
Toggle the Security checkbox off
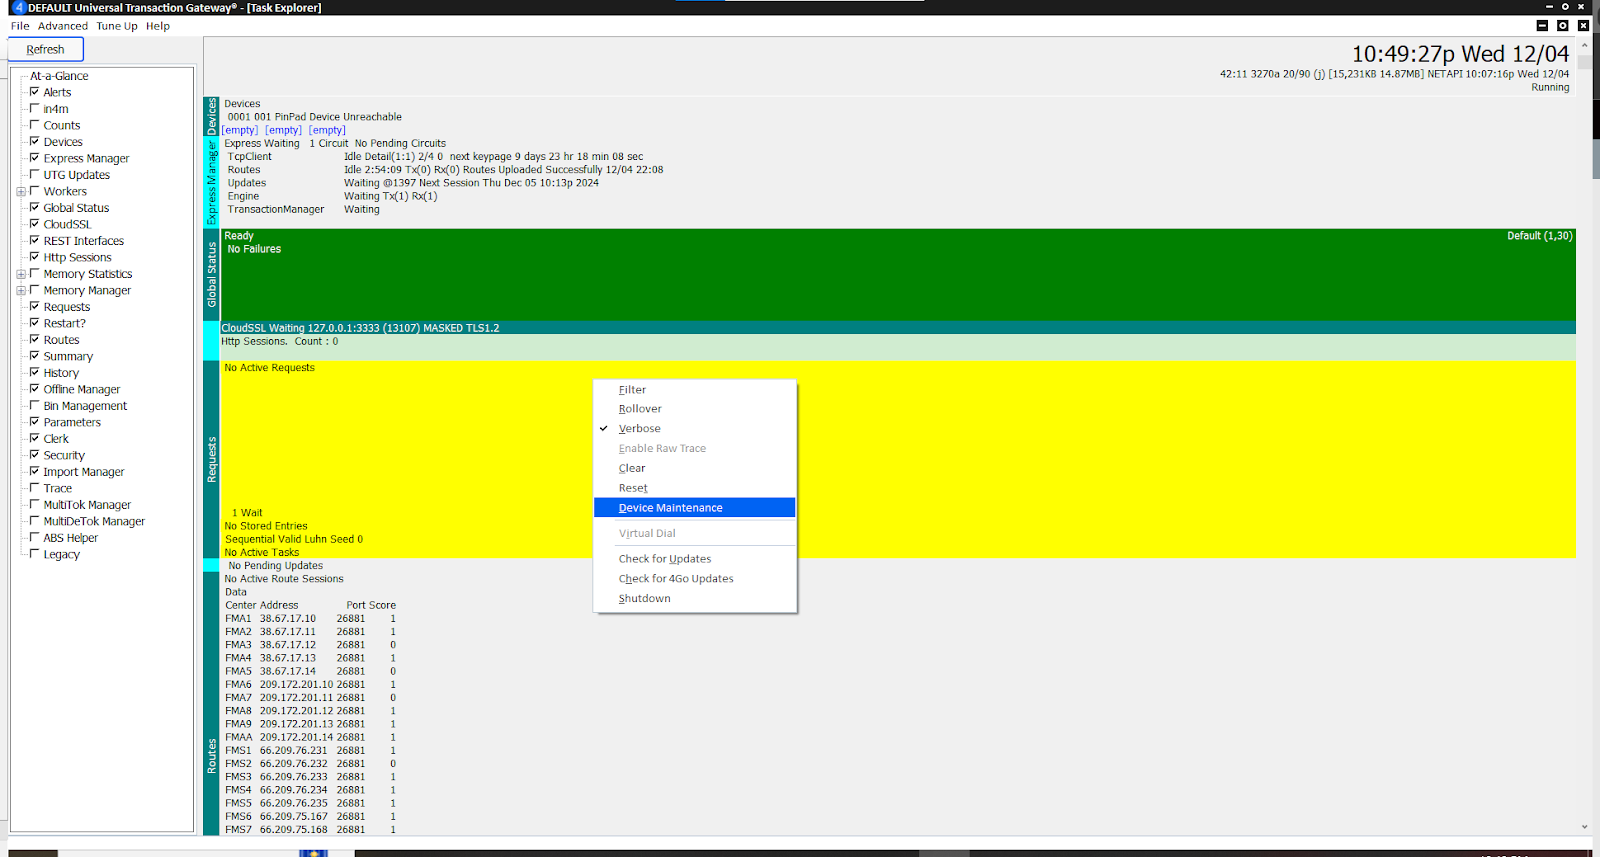[x=35, y=455]
